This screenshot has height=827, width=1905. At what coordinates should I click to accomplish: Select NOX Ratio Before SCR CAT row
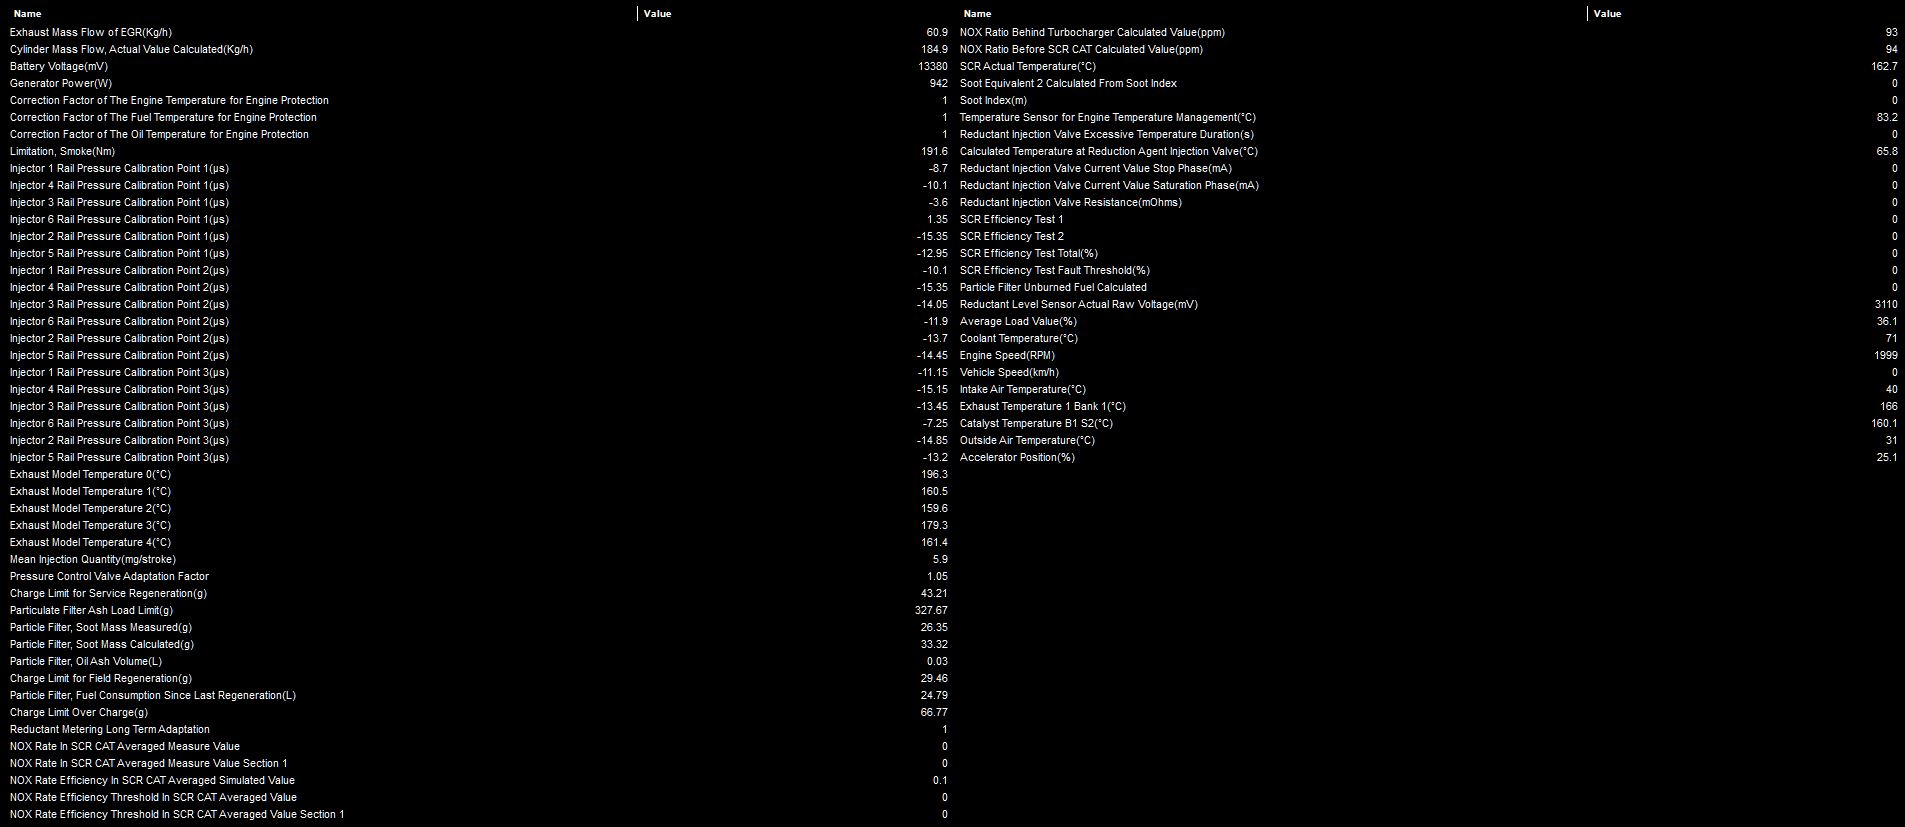1428,49
